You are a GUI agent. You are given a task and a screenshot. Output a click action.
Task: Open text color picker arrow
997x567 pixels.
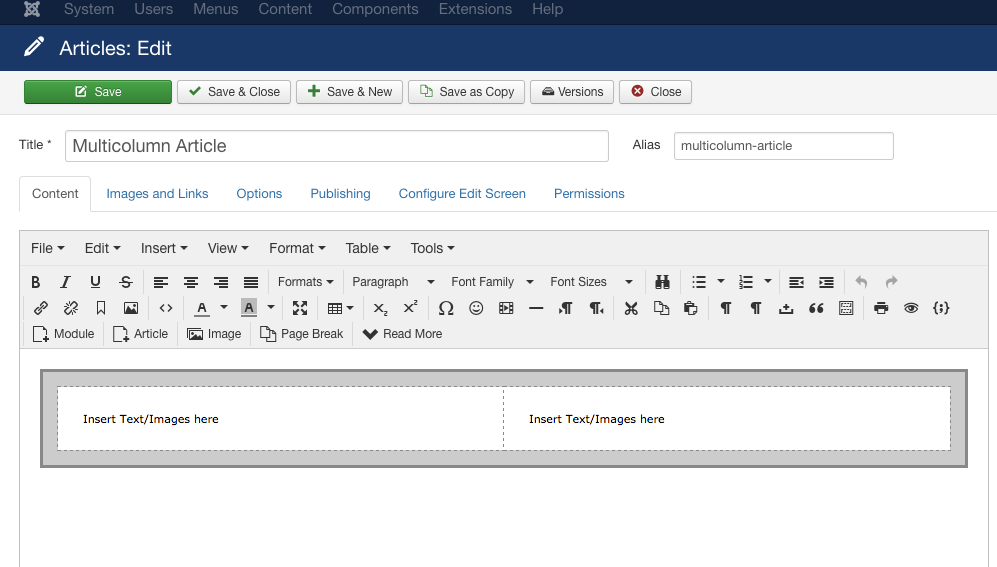pyautogui.click(x=224, y=308)
